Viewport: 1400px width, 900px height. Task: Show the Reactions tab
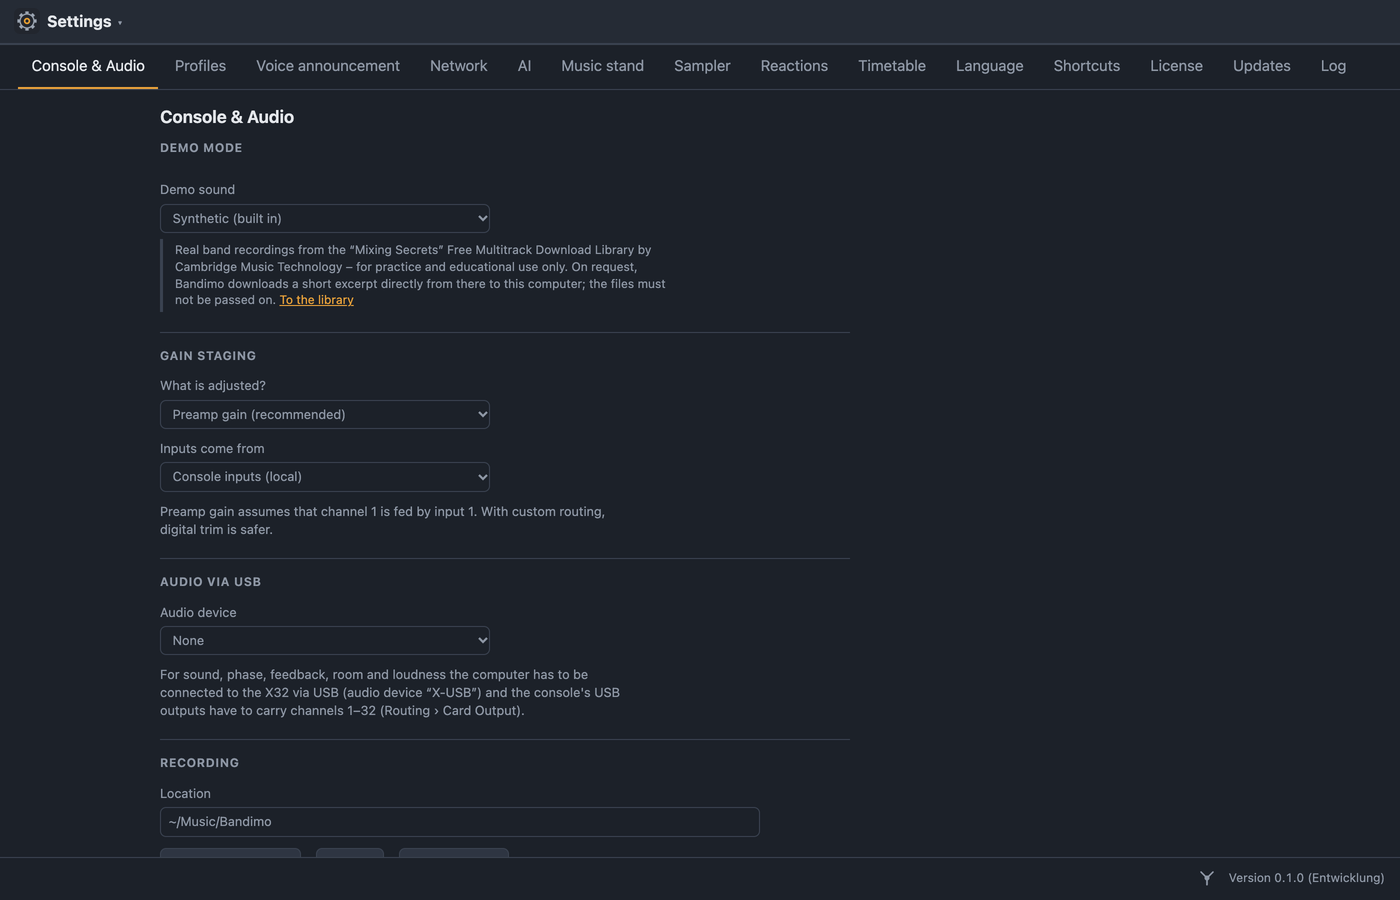[x=794, y=66]
